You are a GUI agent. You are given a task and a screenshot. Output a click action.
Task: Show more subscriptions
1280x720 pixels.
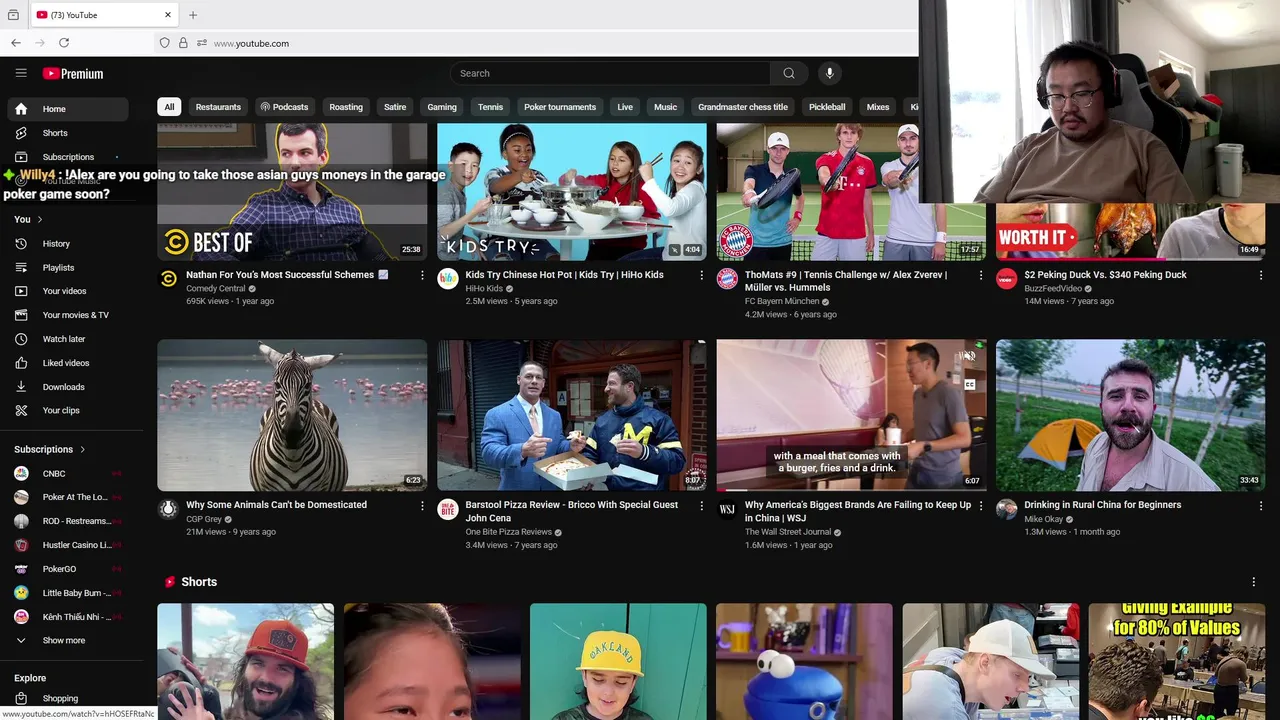[x=68, y=640]
